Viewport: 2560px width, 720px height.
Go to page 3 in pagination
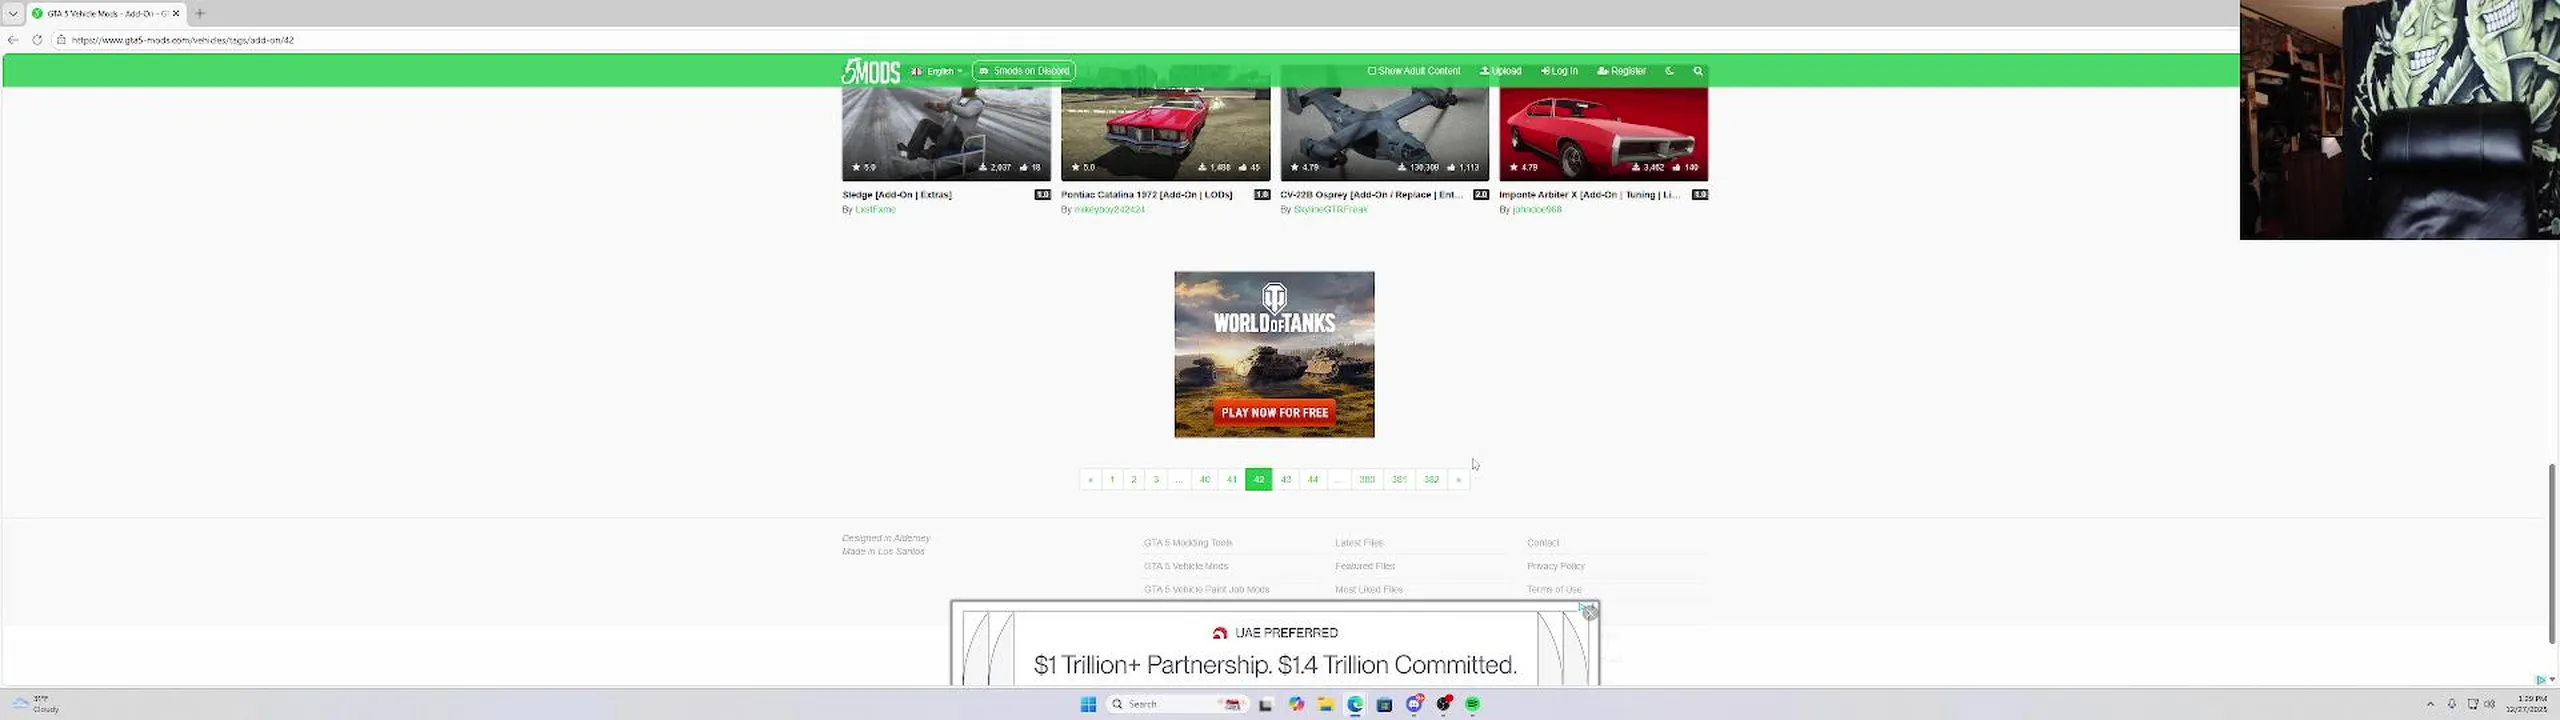[1156, 480]
